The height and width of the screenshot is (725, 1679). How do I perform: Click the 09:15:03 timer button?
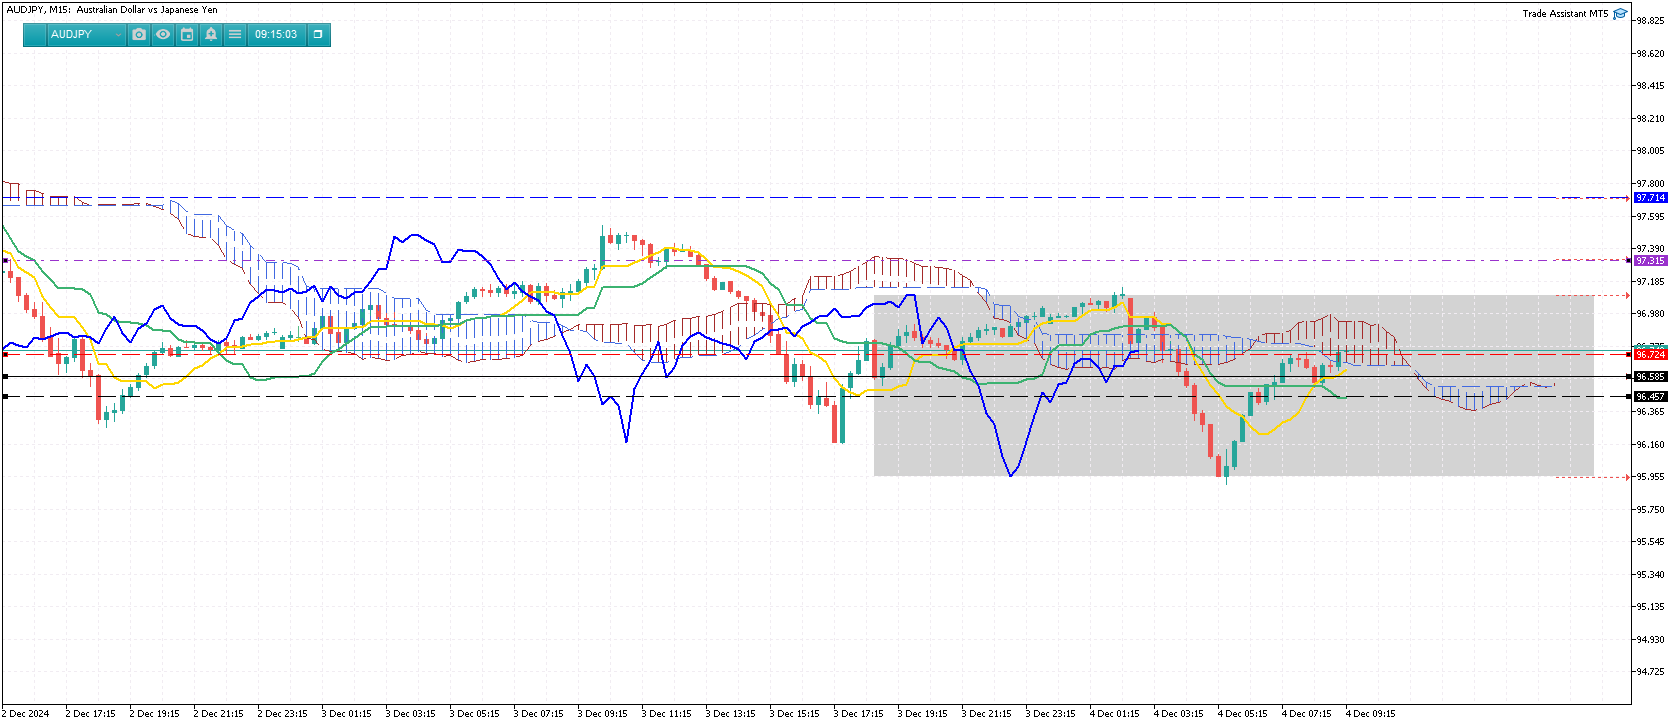coord(276,34)
